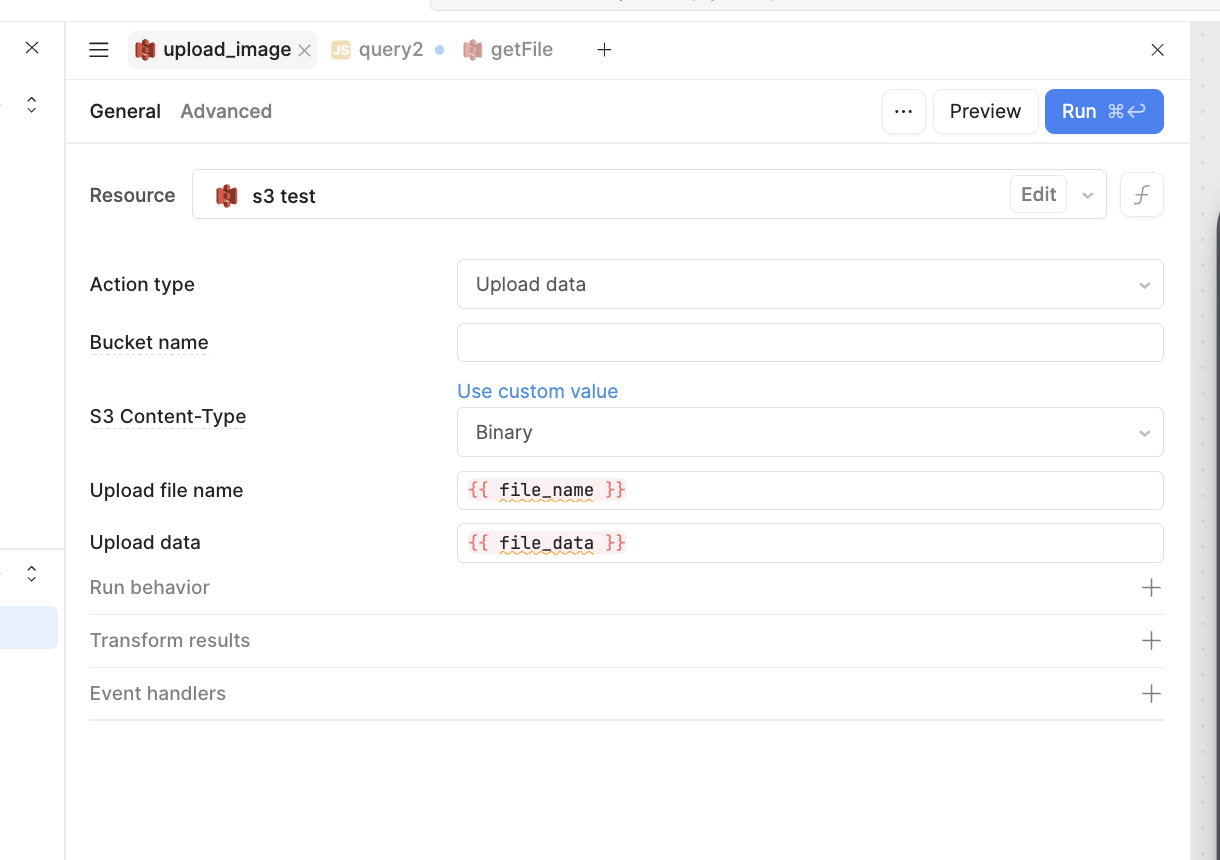Viewport: 1220px width, 860px height.
Task: Open the Advanced settings tab
Action: point(226,111)
